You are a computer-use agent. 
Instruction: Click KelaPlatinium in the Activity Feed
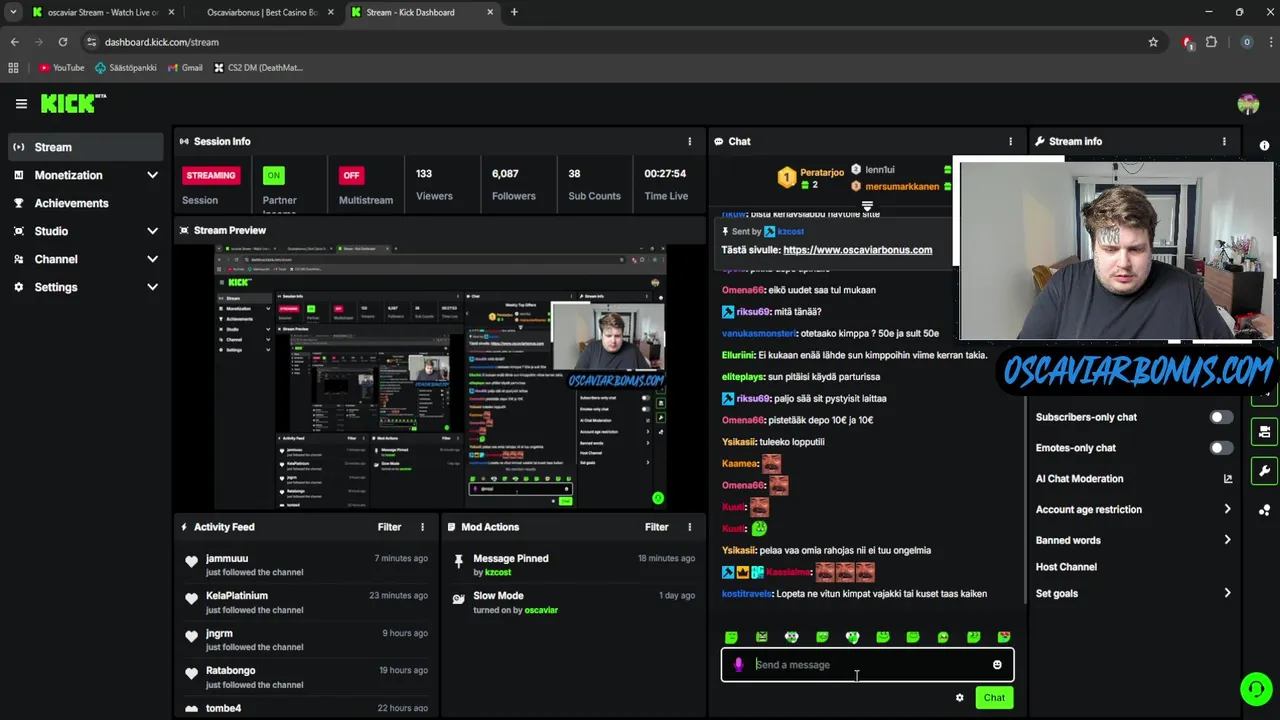(x=237, y=596)
